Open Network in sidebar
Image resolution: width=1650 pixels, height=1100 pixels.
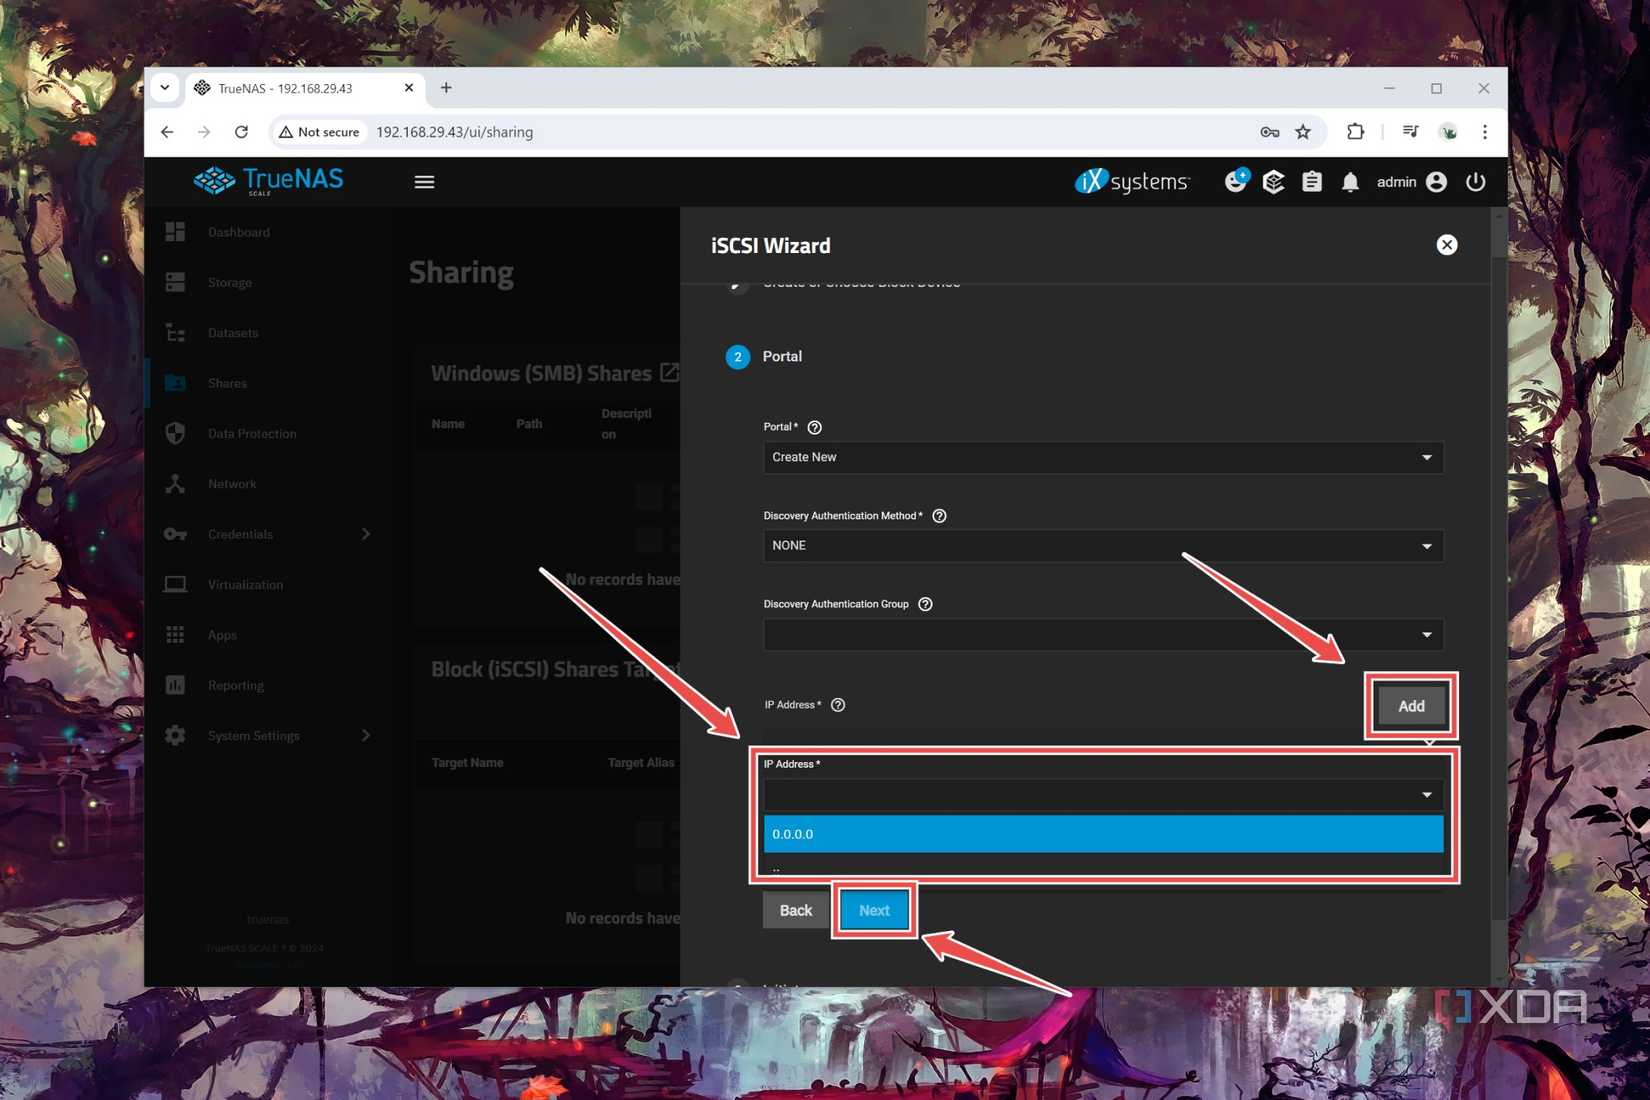[x=232, y=484]
